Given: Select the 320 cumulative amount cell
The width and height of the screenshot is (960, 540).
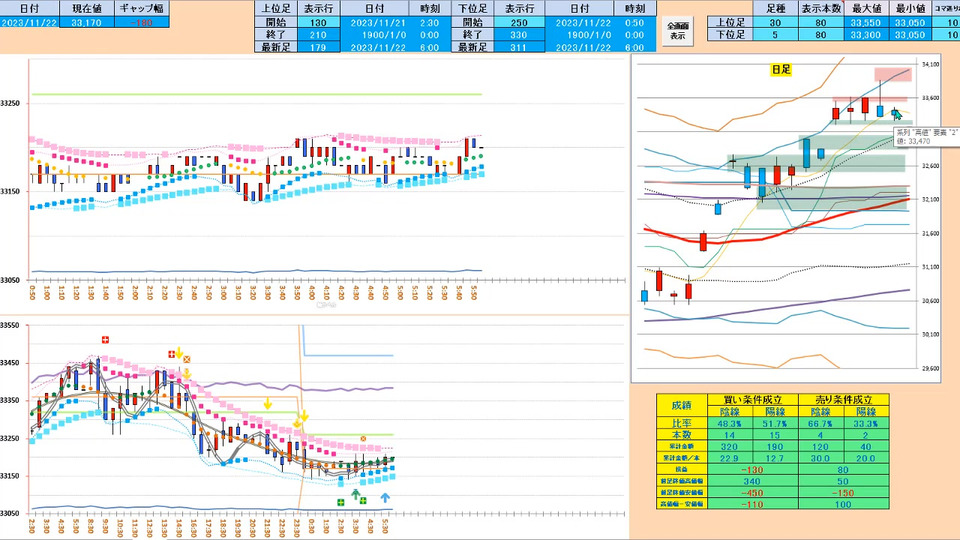Looking at the screenshot, I should click(729, 446).
